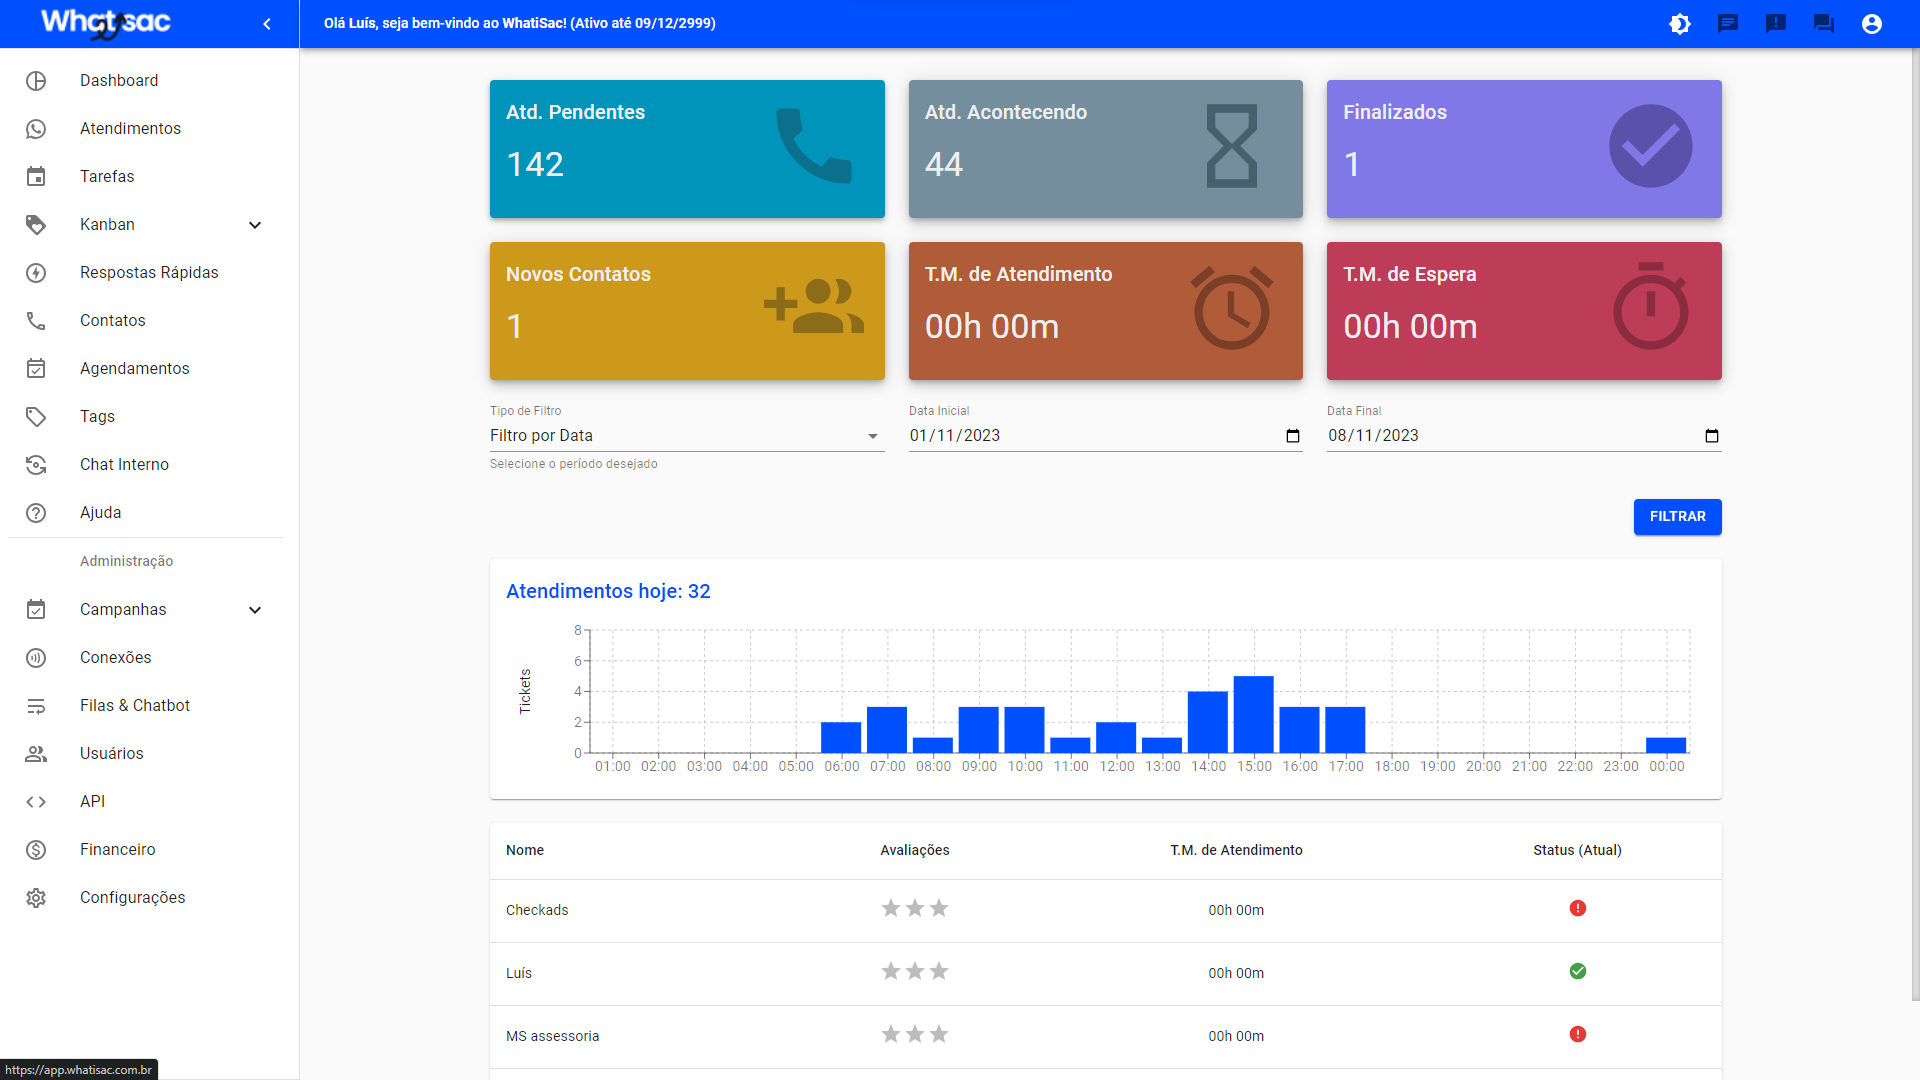This screenshot has height=1080, width=1920.
Task: Click the star rating in Luís row
Action: (915, 972)
